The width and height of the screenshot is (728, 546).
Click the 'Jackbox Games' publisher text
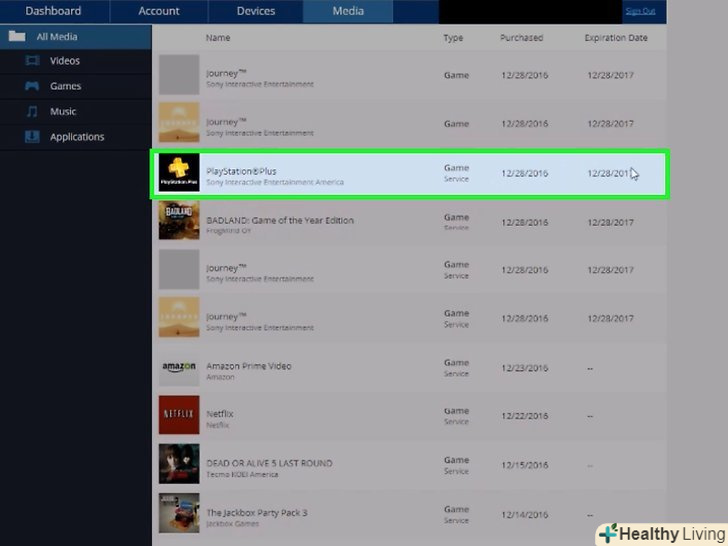[x=232, y=523]
